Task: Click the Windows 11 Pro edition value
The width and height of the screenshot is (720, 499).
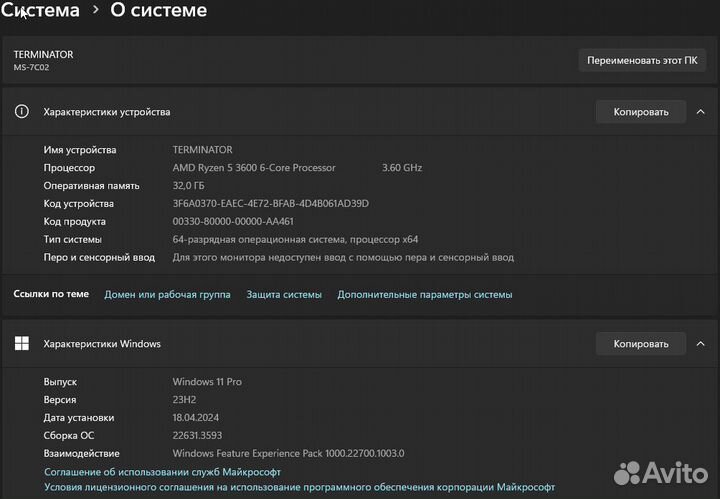Action: 207,382
